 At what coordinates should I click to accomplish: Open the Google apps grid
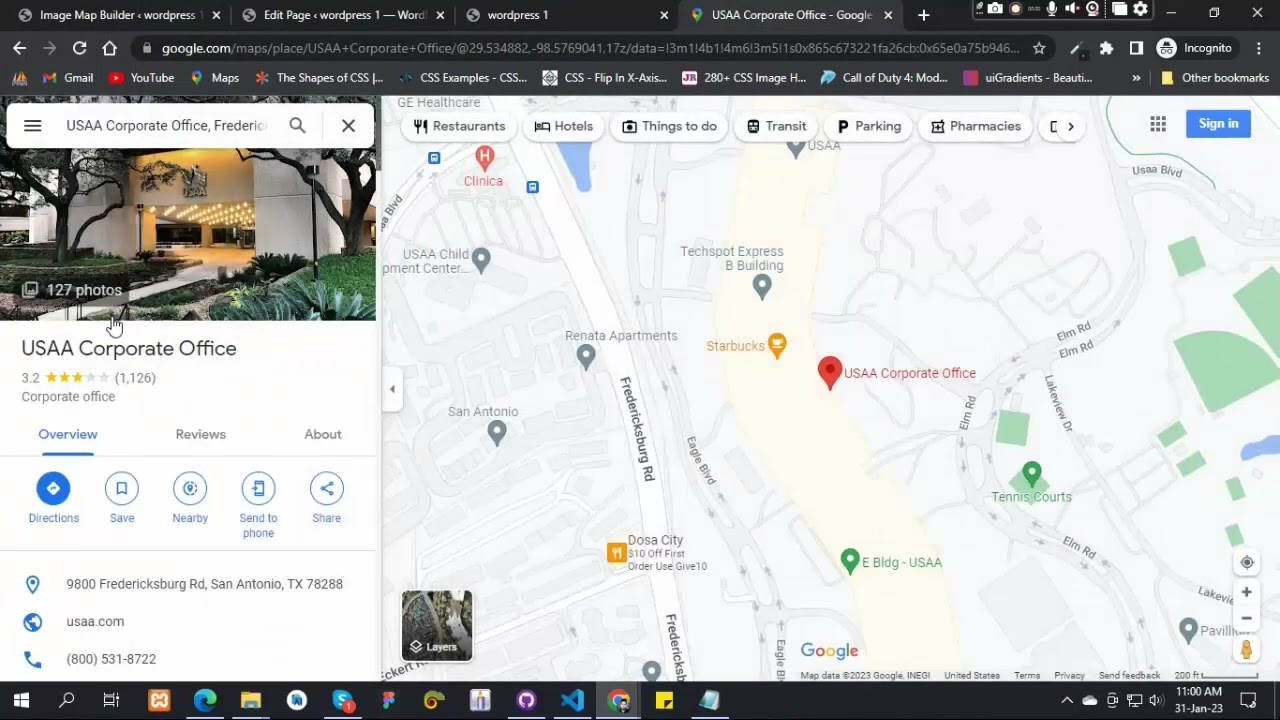click(x=1158, y=124)
